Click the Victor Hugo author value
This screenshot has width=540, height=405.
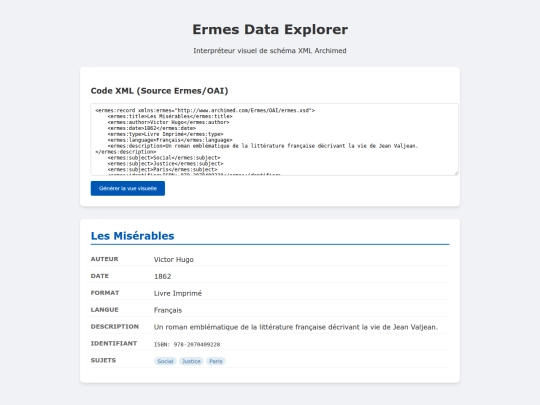174,259
